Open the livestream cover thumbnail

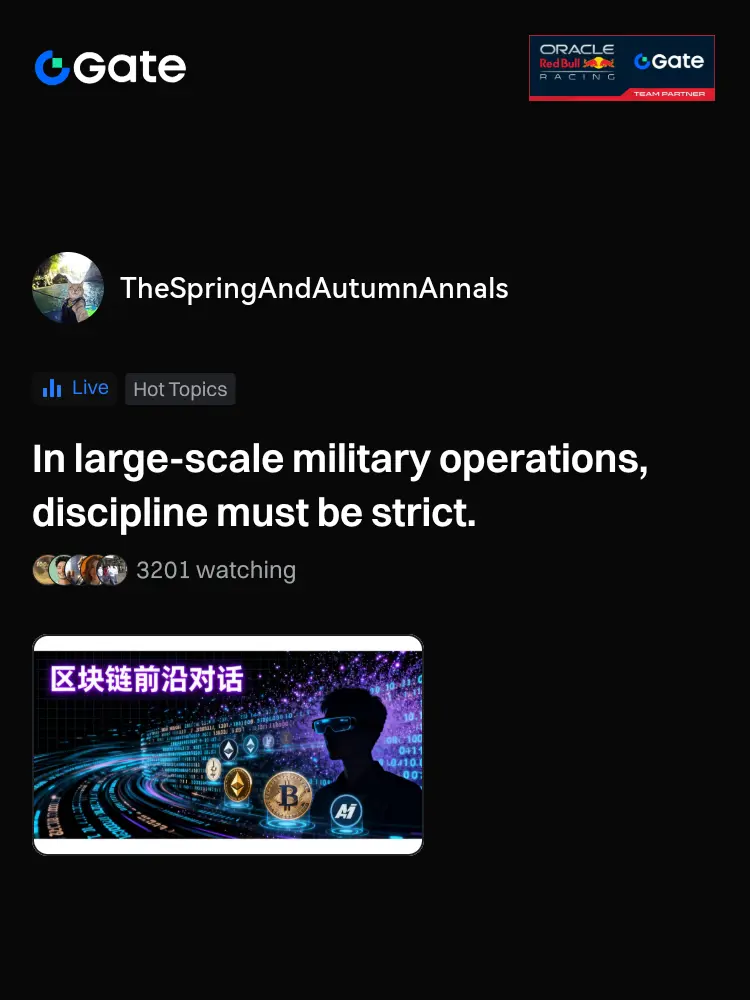228,744
